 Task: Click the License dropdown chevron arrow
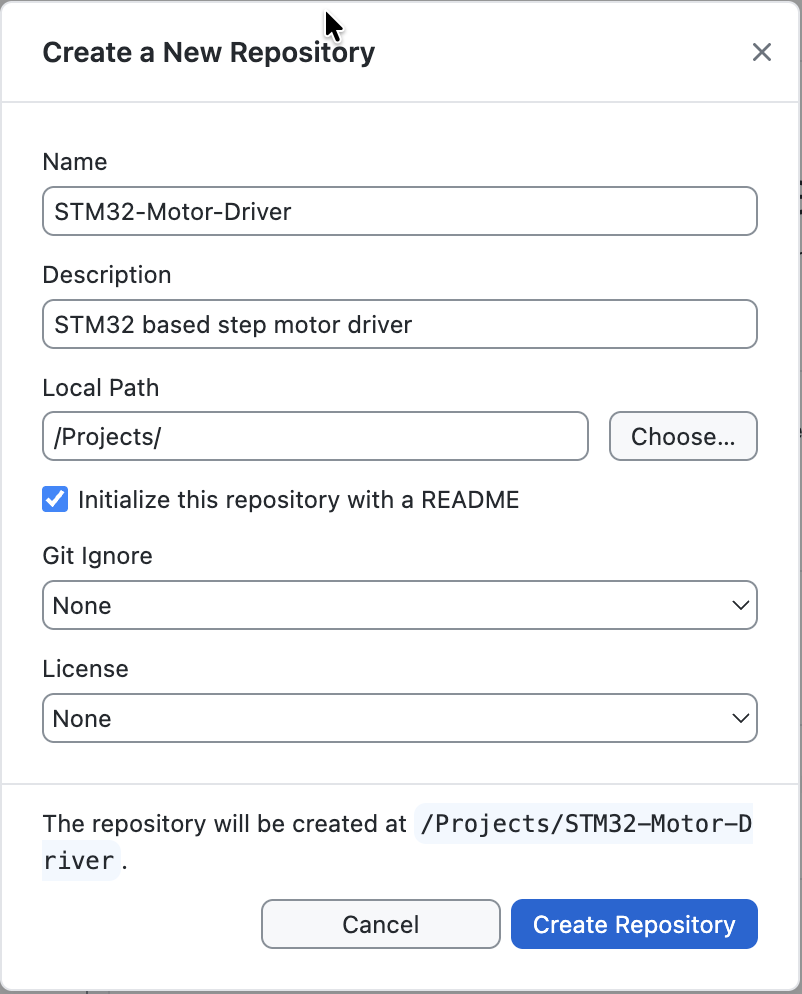pyautogui.click(x=739, y=718)
